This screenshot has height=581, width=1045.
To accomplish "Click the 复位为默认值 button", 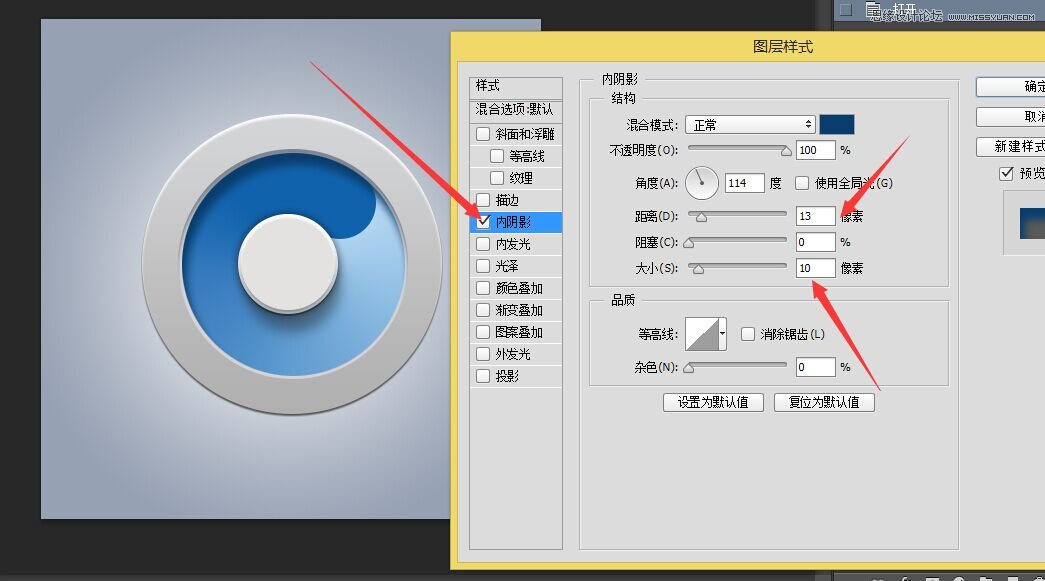I will (x=824, y=402).
